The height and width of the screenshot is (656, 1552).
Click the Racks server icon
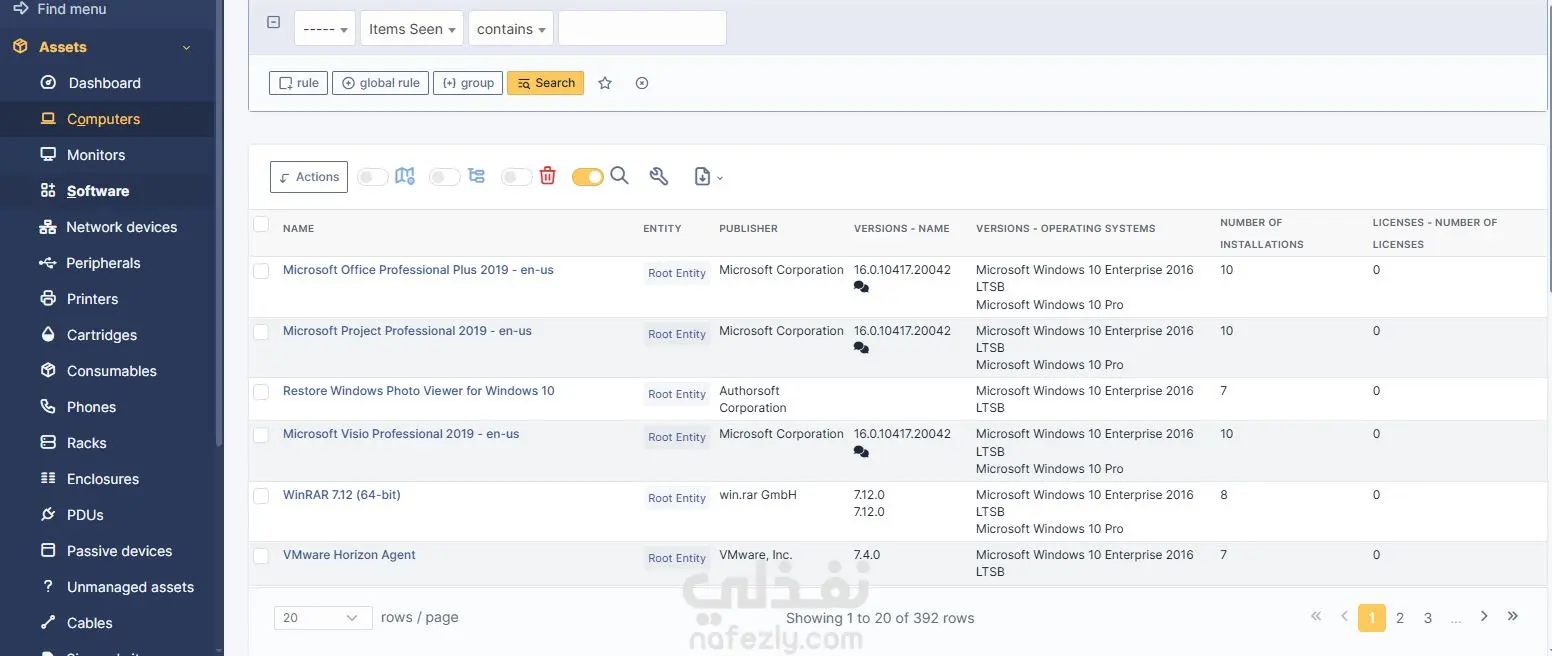(x=48, y=443)
